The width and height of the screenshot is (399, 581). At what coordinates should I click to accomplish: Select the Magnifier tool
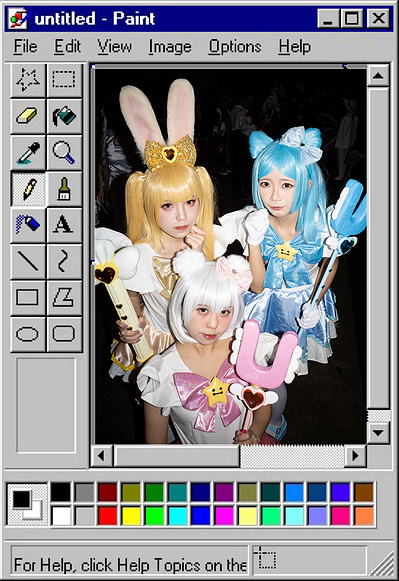point(64,153)
